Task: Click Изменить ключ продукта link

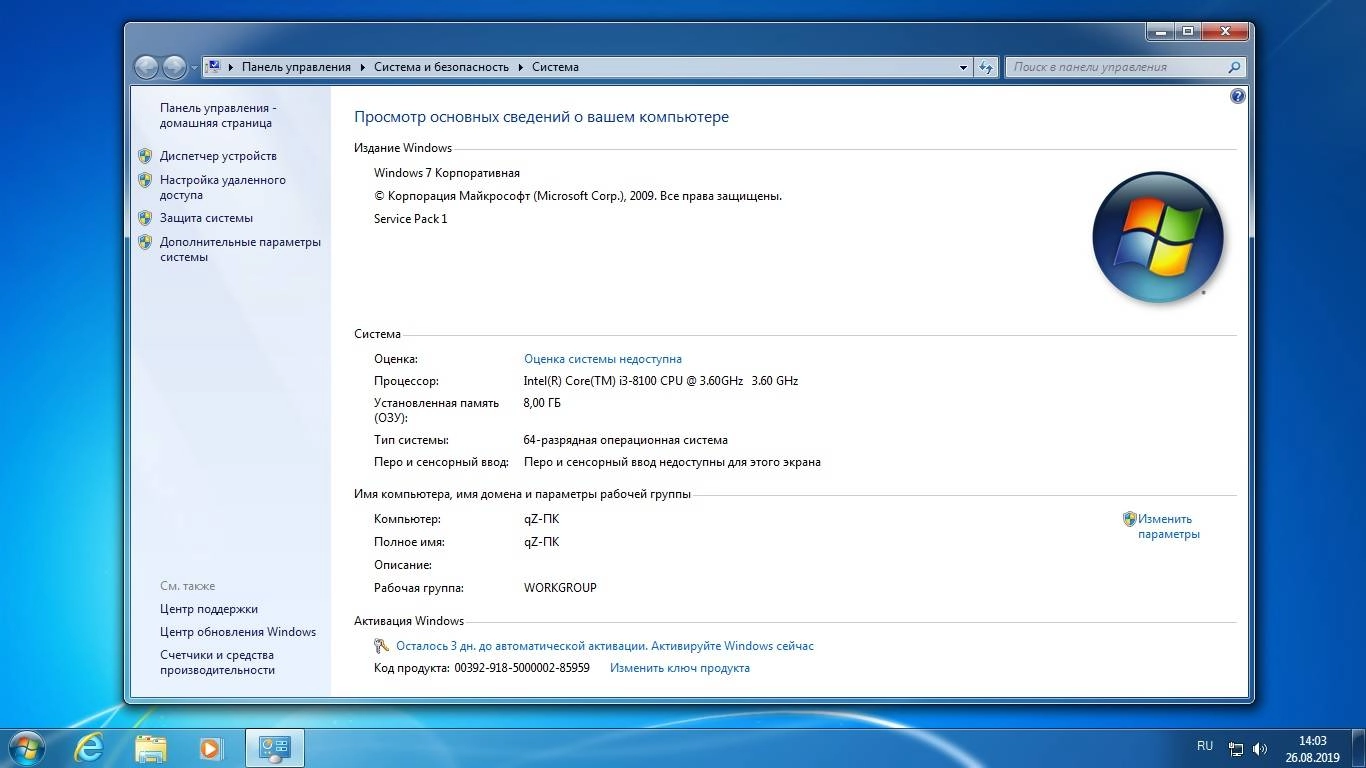Action: click(x=680, y=668)
